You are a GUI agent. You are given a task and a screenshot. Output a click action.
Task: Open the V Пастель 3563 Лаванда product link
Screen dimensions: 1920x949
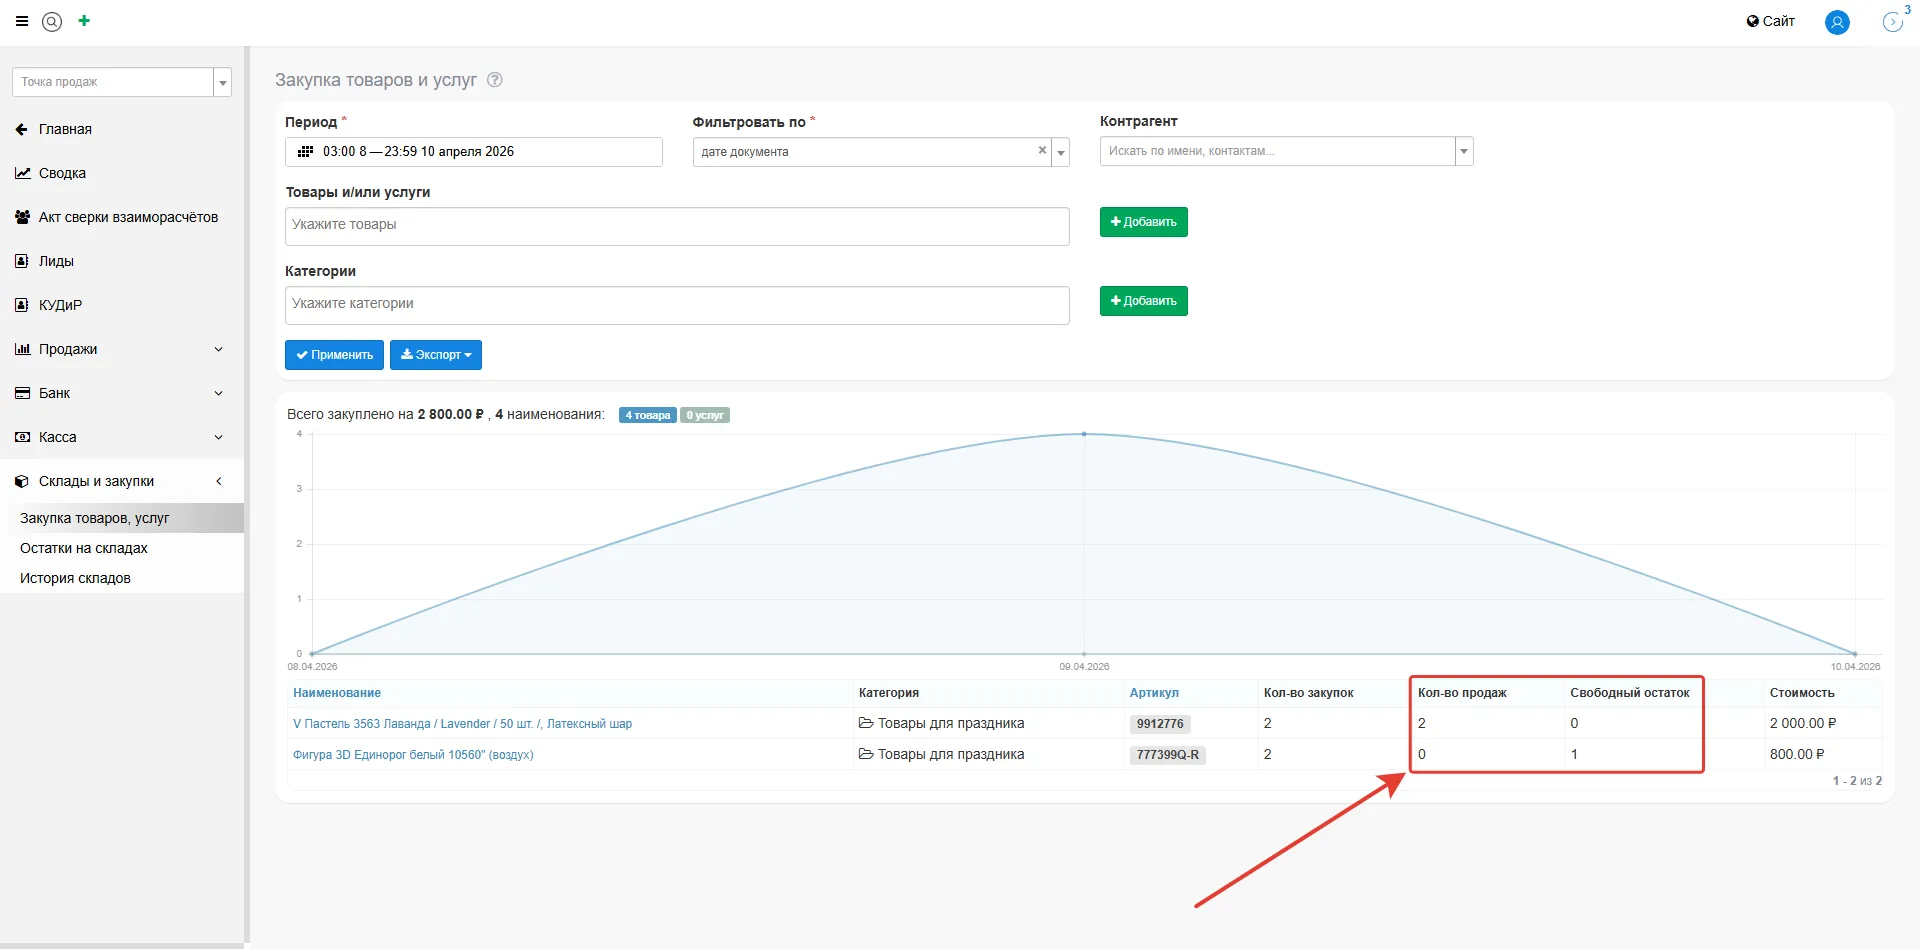point(462,724)
